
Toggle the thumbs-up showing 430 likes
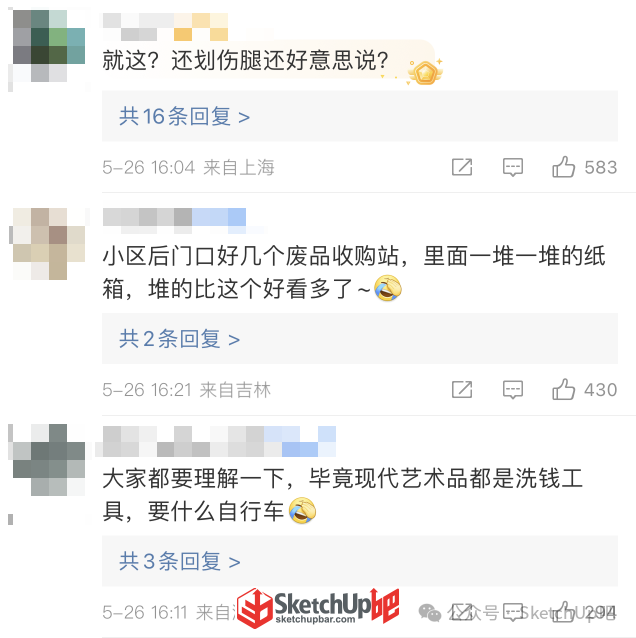[564, 389]
